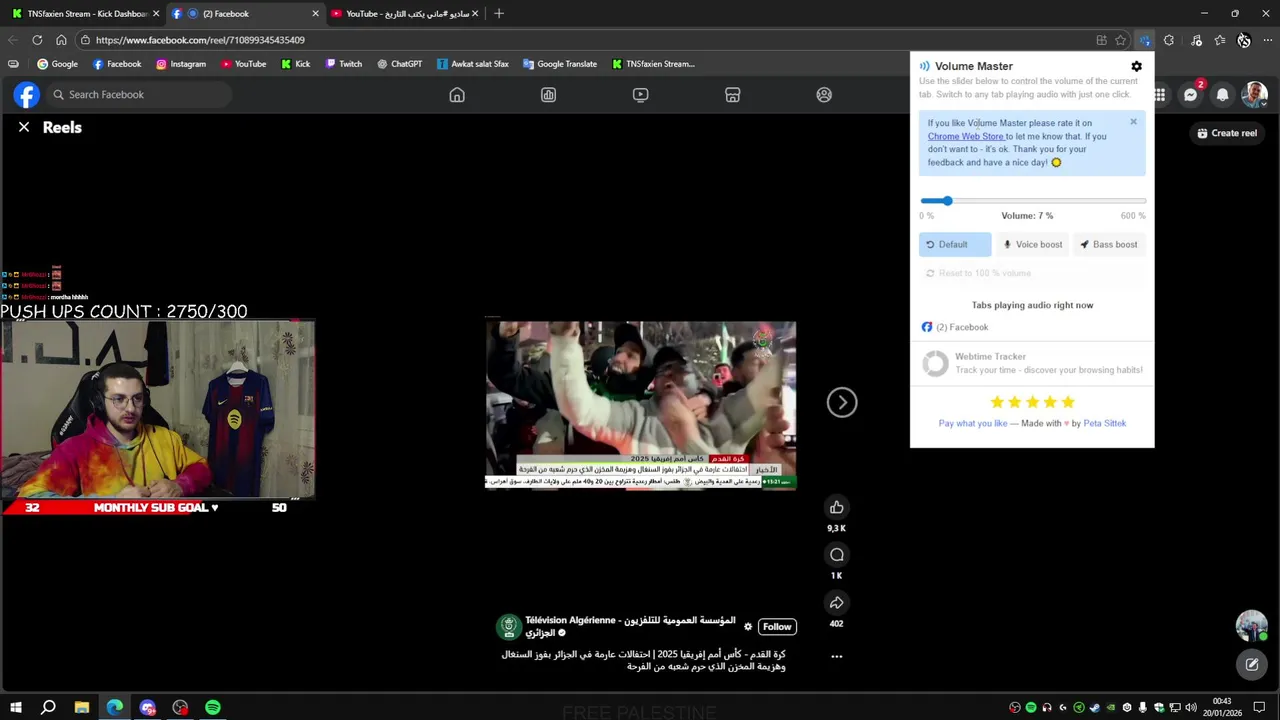1280x720 pixels.
Task: Open the browser profile avatar
Action: click(1244, 40)
